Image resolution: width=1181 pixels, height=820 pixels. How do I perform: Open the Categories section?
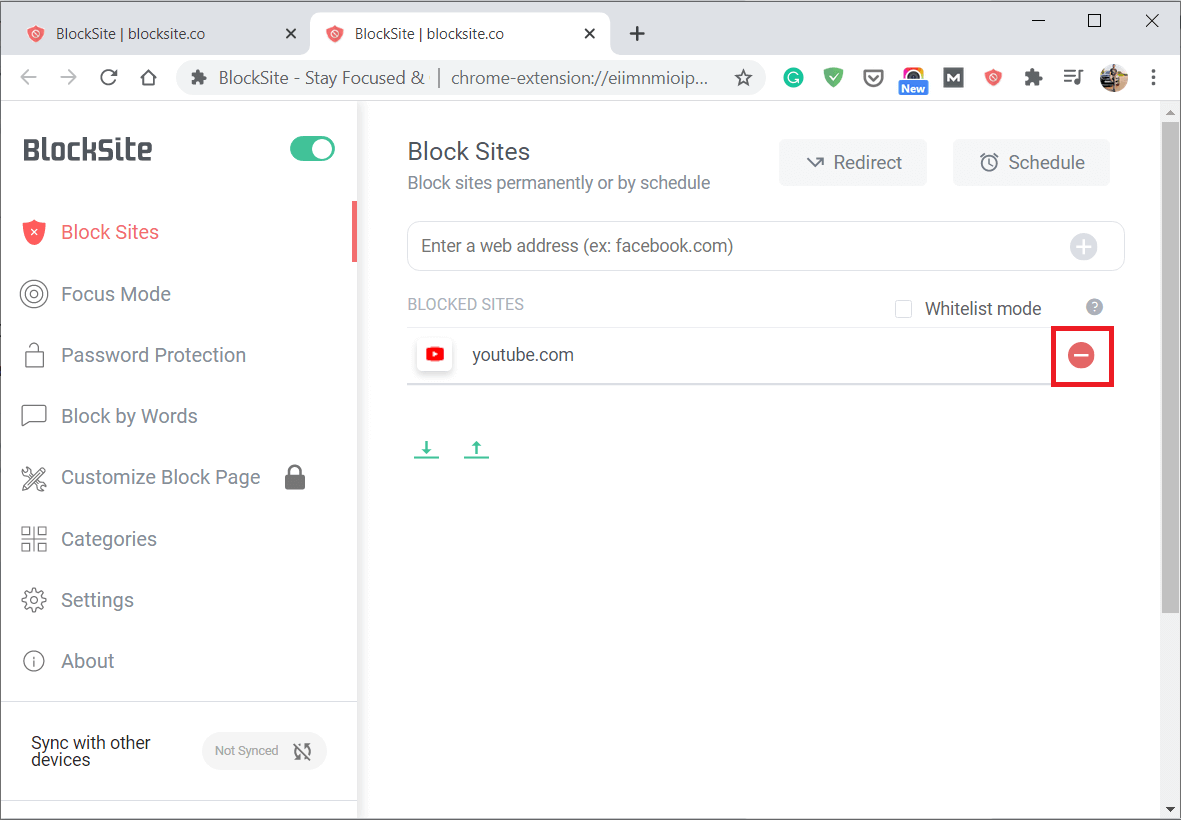(x=108, y=539)
